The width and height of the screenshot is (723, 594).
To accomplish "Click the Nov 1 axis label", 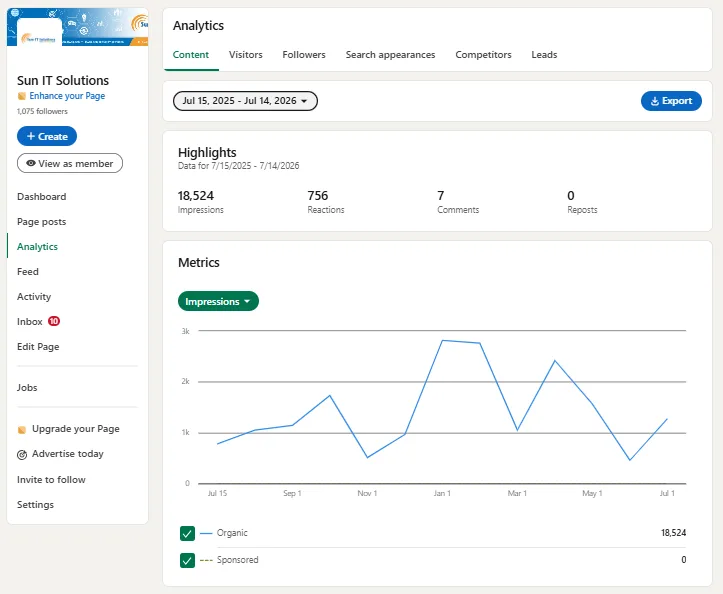I will (367, 493).
